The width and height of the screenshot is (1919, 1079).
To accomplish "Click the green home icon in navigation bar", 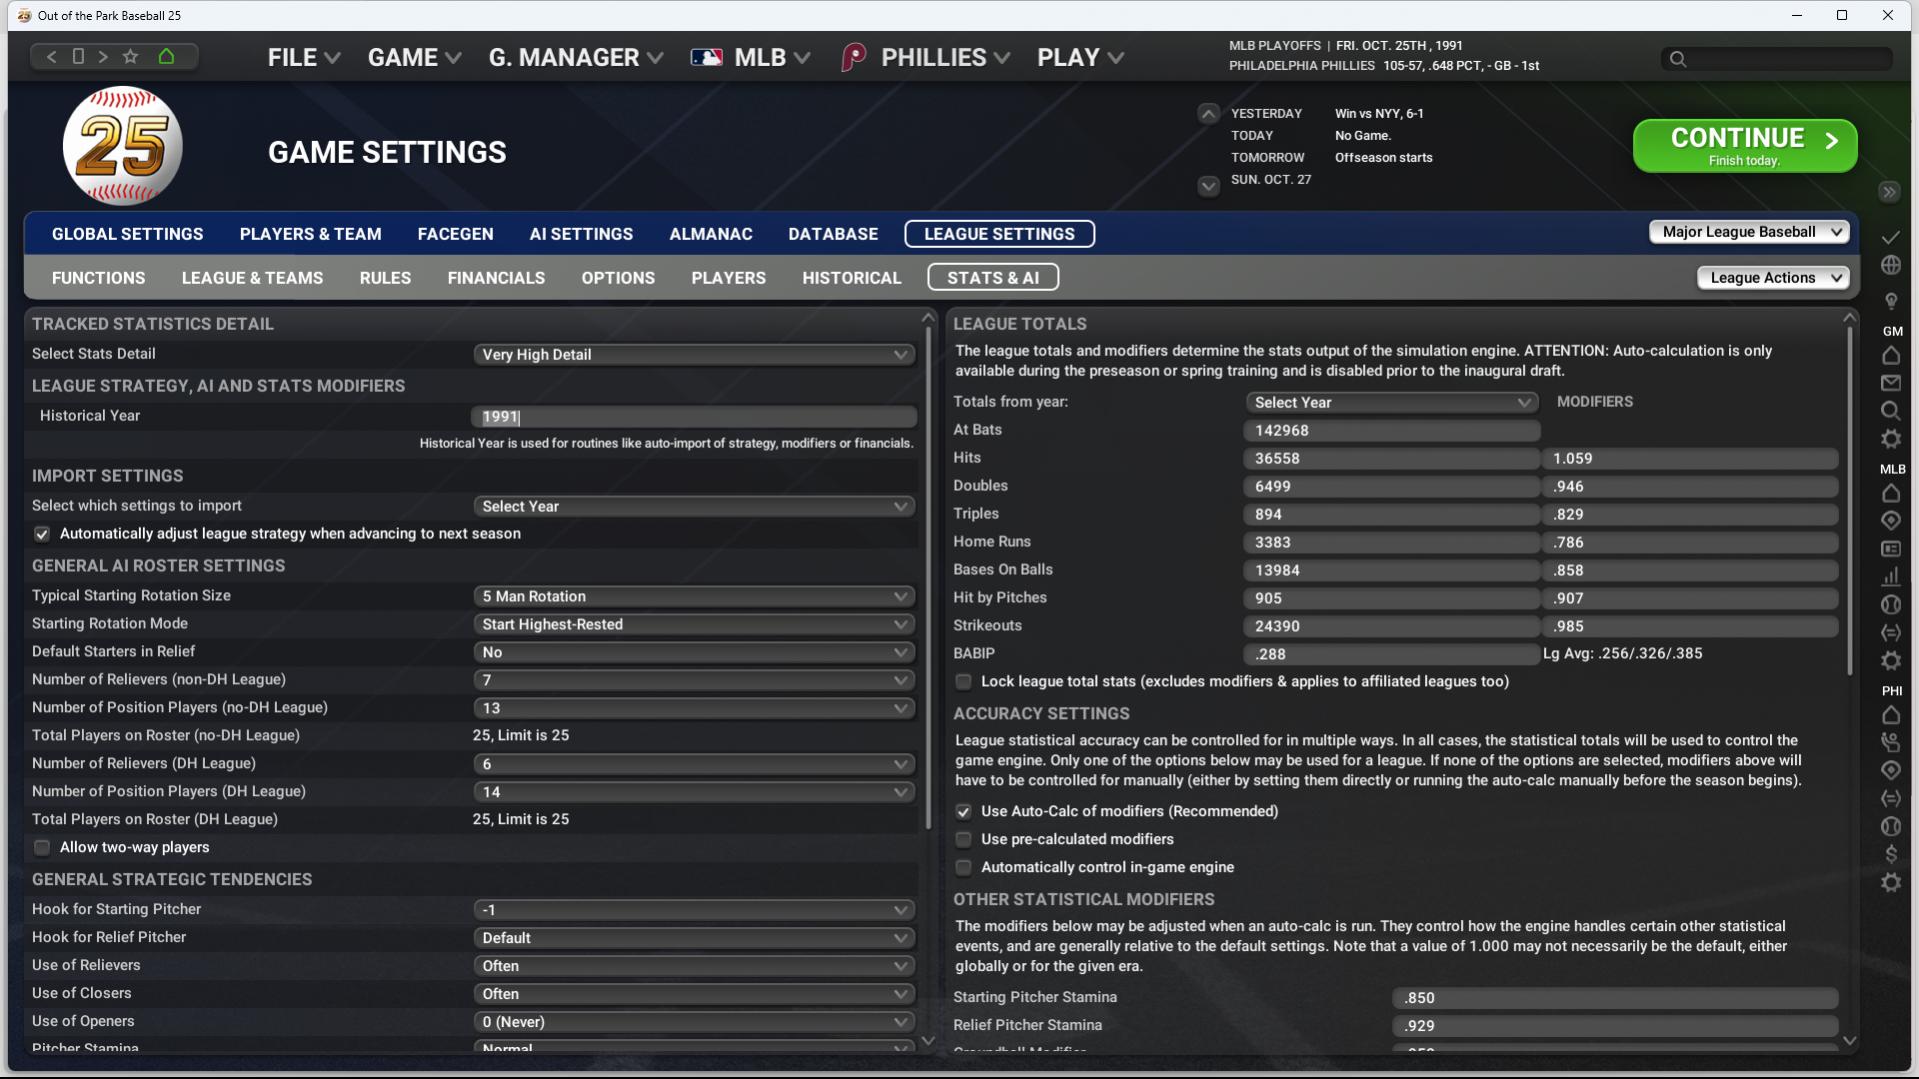I will click(x=166, y=57).
